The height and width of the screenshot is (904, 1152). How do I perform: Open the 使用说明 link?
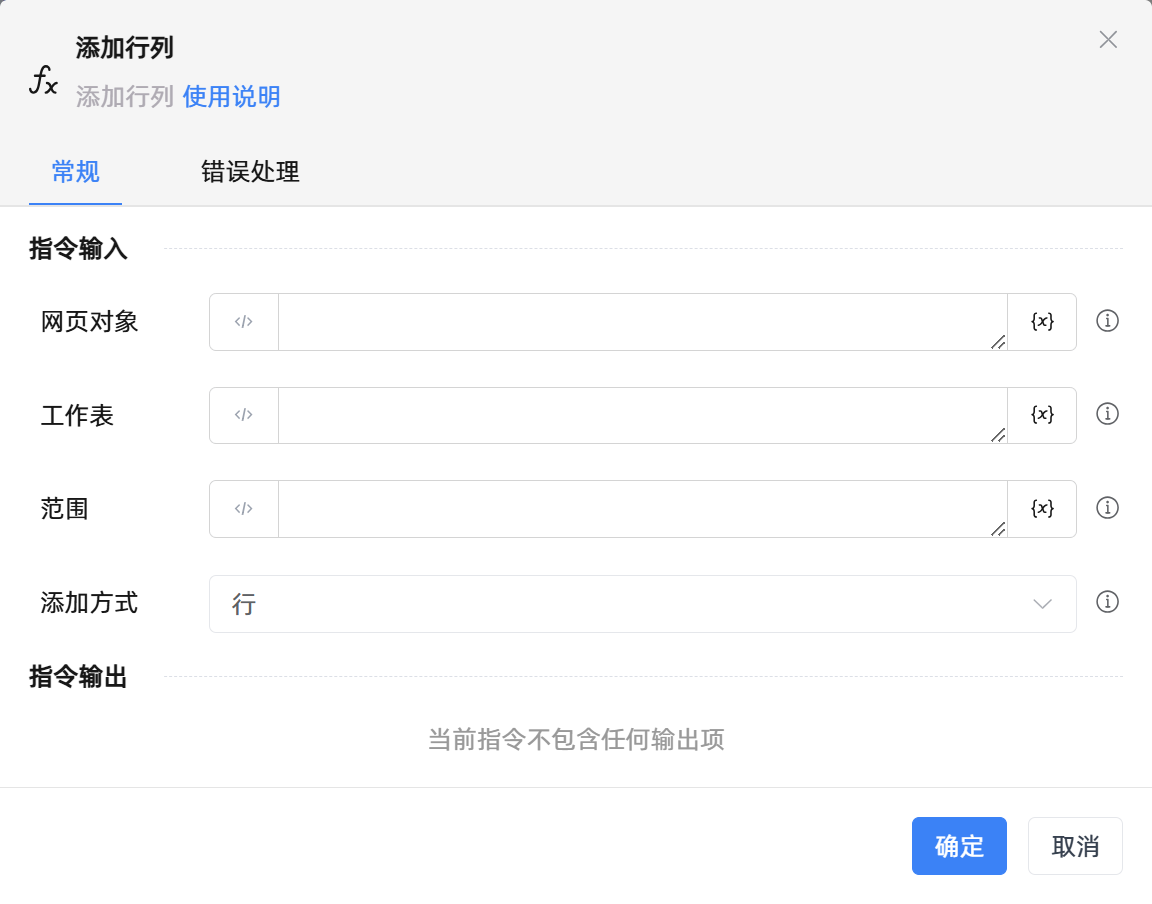pos(231,97)
